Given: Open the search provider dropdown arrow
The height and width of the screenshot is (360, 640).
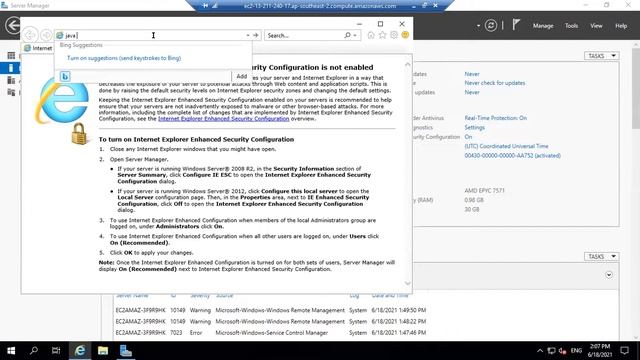Looking at the screenshot, I should [x=355, y=36].
